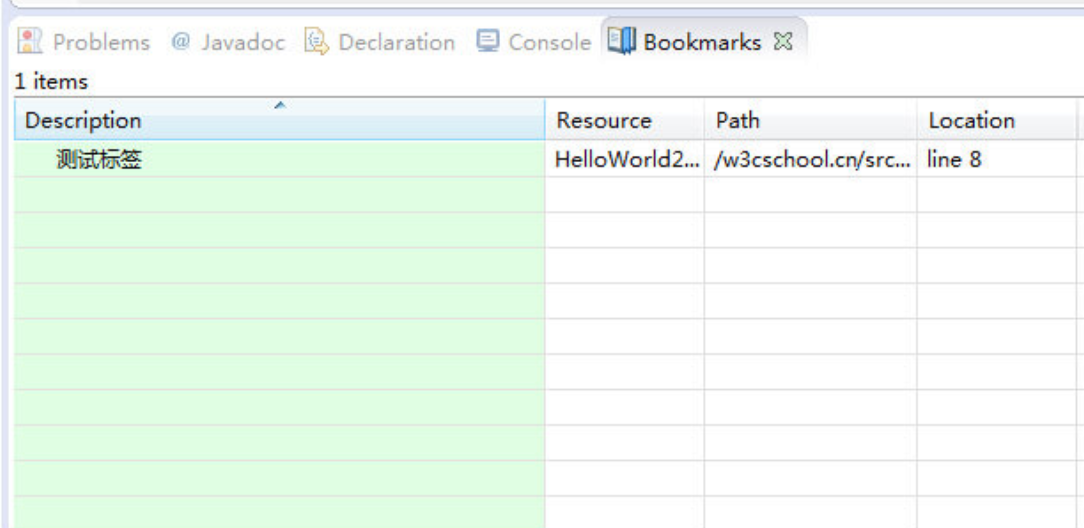Sort by the Location column header
Viewport: 1084px width, 528px height.
[x=997, y=120]
